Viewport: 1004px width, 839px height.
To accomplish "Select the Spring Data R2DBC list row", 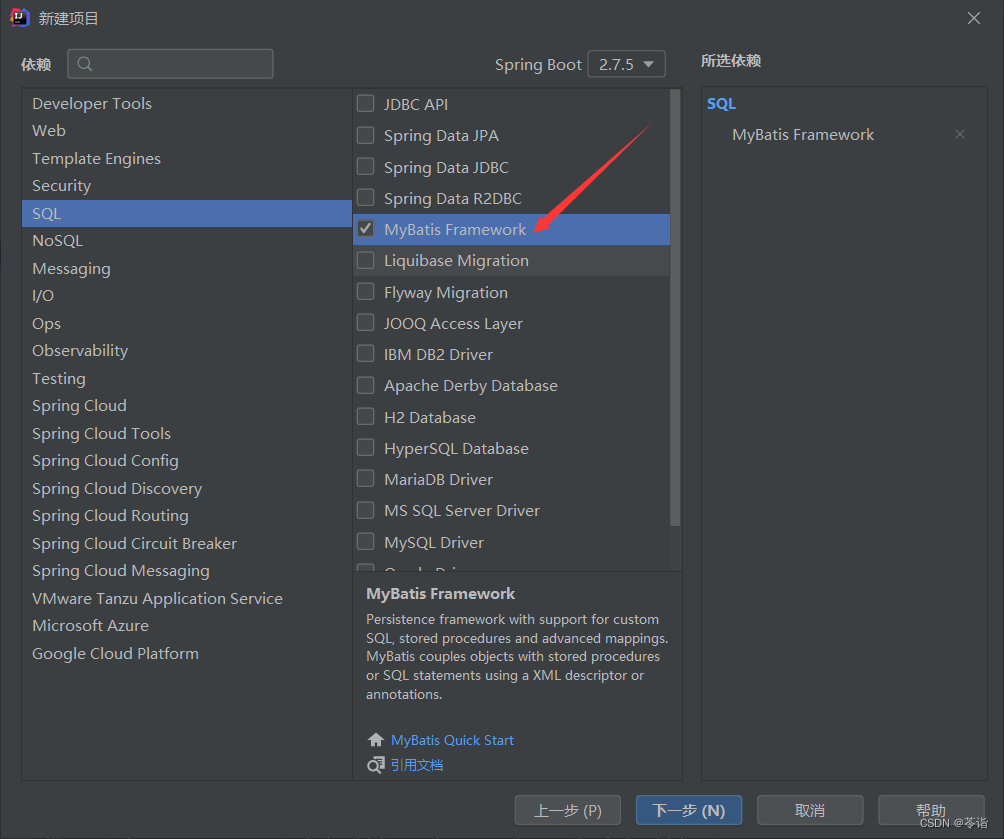I will coord(511,198).
